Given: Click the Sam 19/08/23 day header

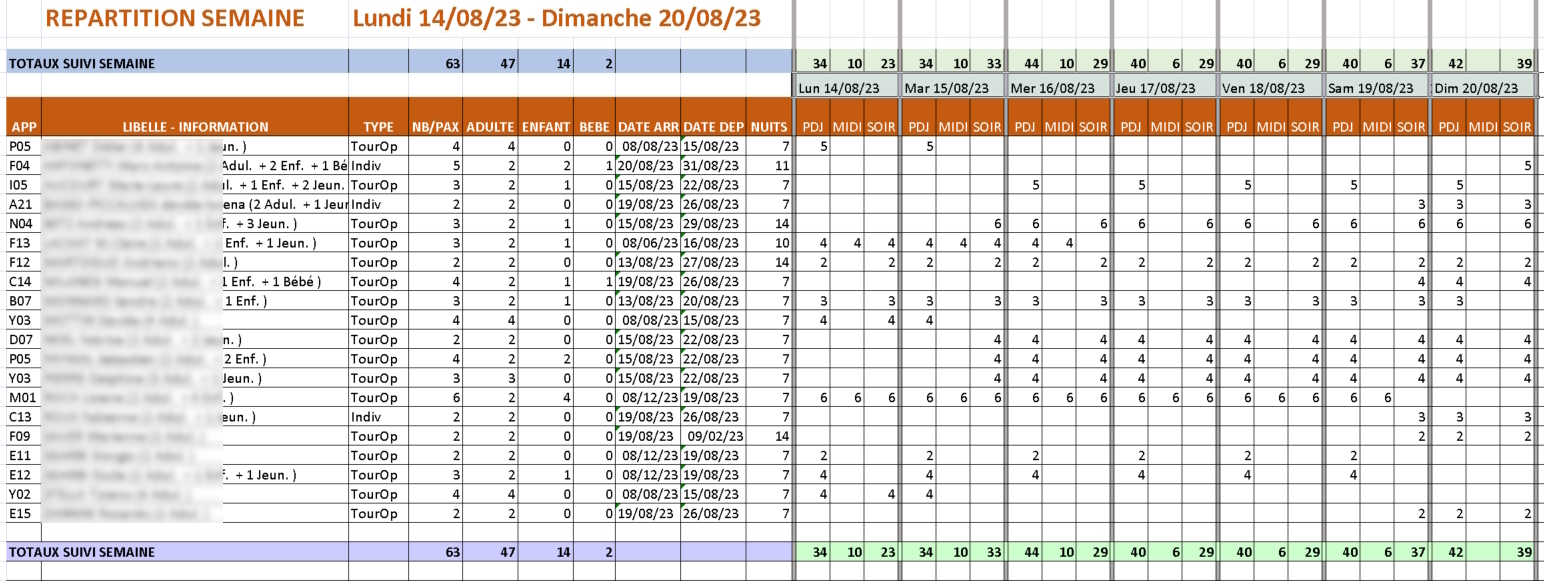Looking at the screenshot, I should click(1377, 88).
